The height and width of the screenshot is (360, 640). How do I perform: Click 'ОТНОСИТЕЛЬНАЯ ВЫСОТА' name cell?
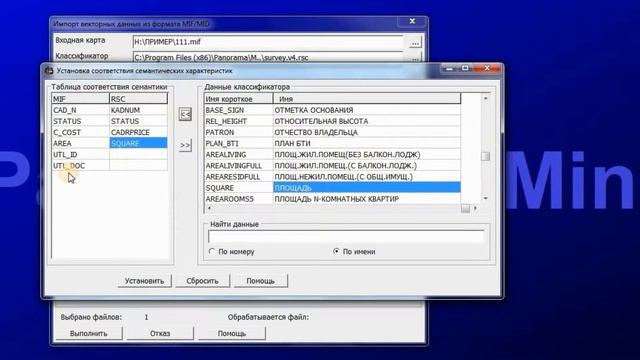[367, 121]
